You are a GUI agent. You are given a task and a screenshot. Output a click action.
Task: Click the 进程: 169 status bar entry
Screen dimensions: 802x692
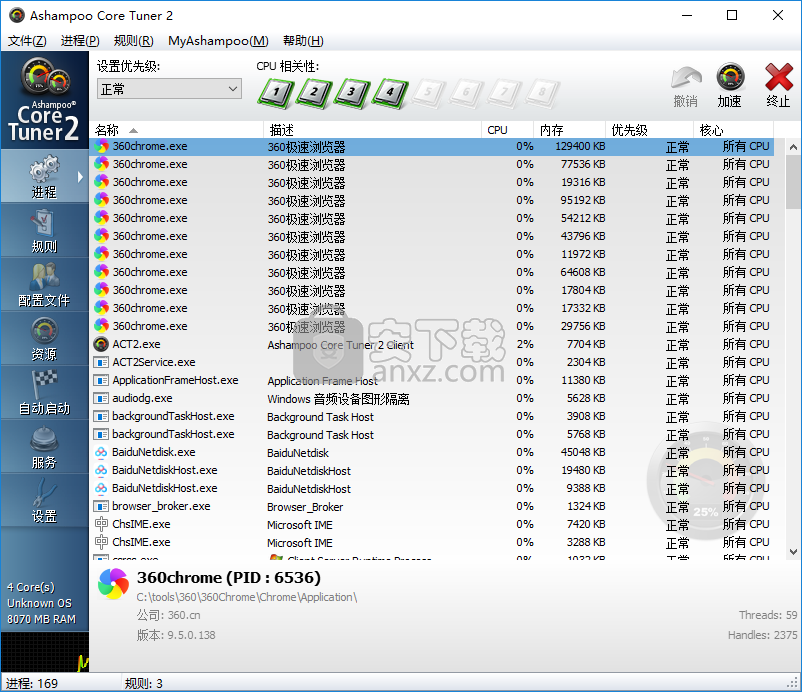(32, 684)
